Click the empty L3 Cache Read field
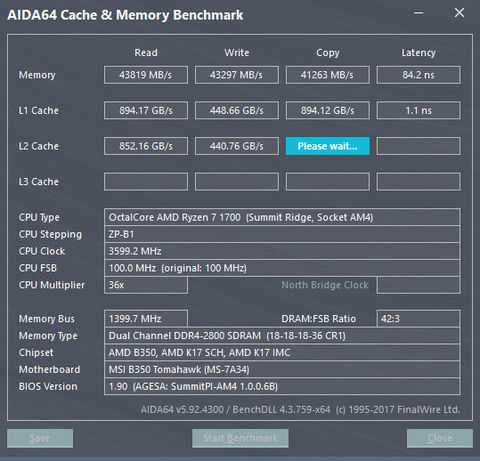Viewport: 480px width, 461px height. pyautogui.click(x=146, y=182)
